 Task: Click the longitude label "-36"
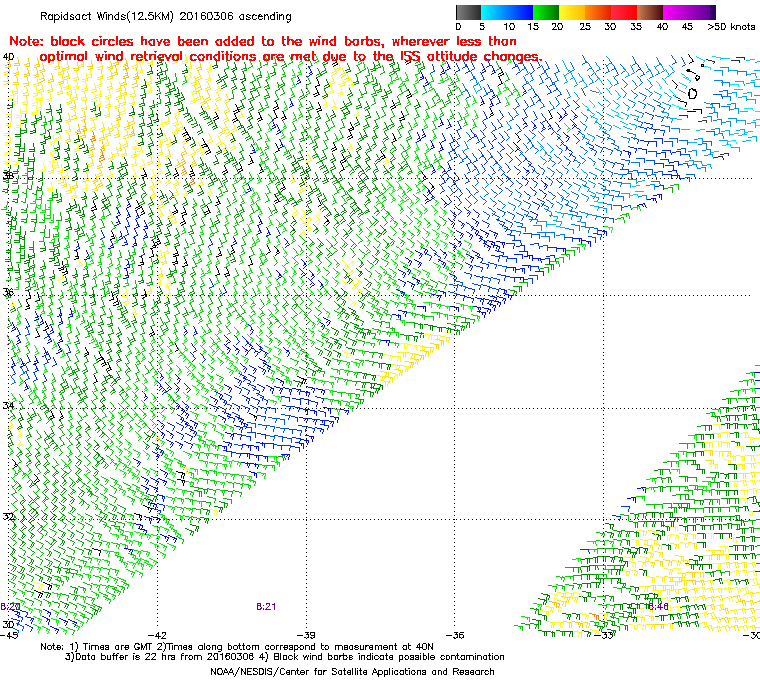pyautogui.click(x=455, y=635)
